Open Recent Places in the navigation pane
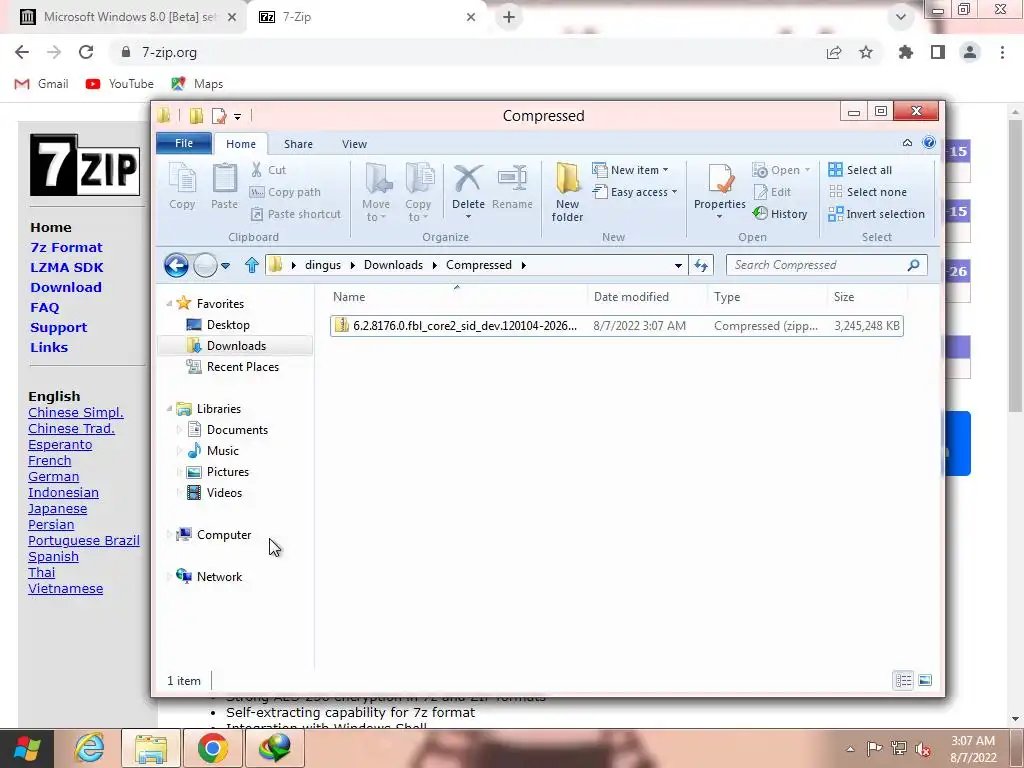The width and height of the screenshot is (1024, 768). click(x=242, y=367)
